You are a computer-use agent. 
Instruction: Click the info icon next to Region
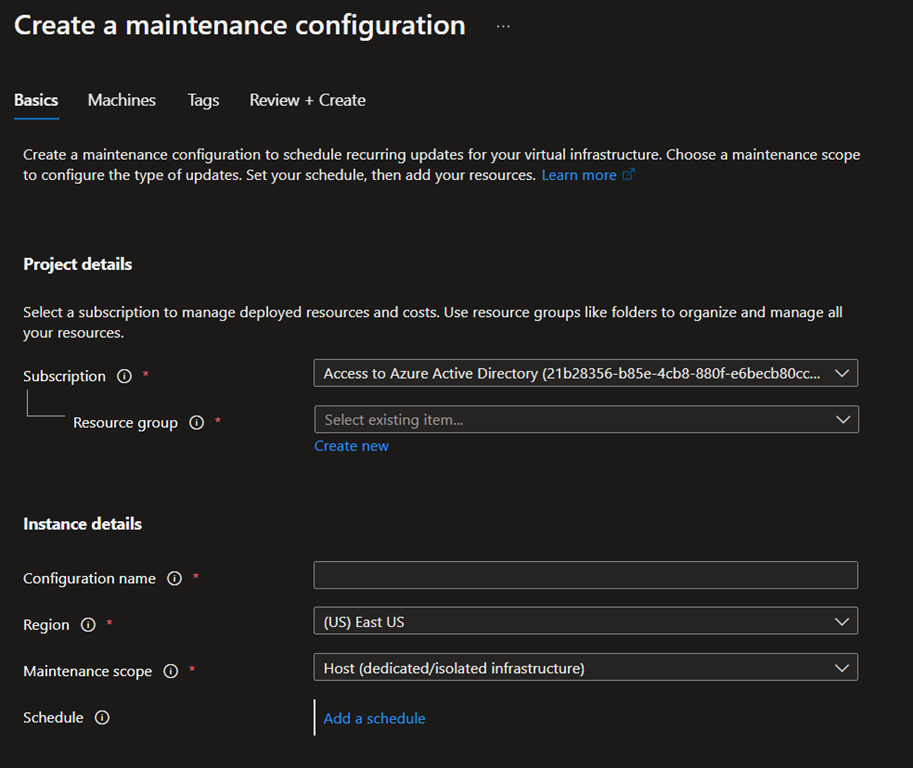tap(88, 625)
